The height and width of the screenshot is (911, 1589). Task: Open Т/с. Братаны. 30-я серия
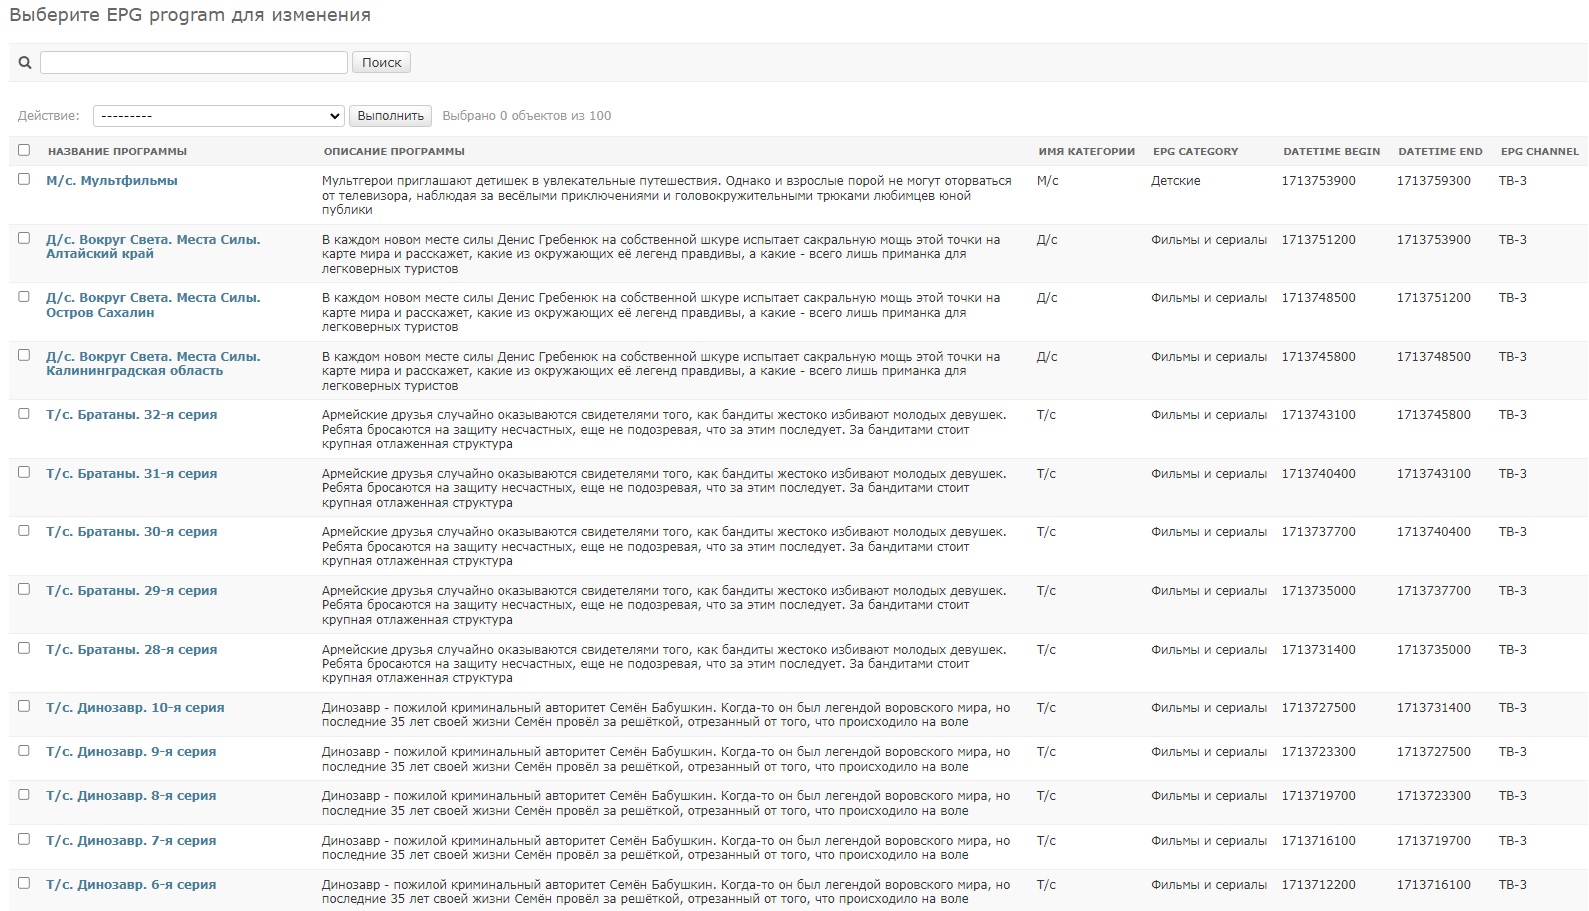click(131, 532)
